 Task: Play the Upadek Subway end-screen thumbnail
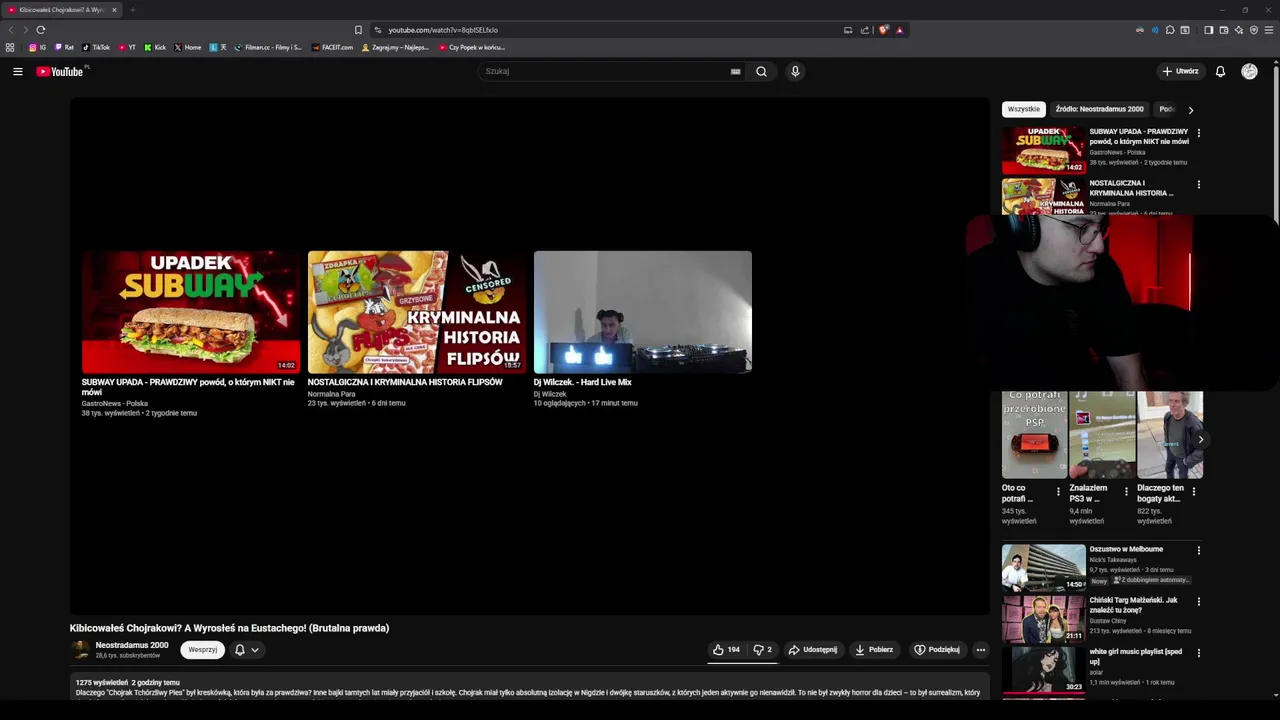click(x=190, y=312)
